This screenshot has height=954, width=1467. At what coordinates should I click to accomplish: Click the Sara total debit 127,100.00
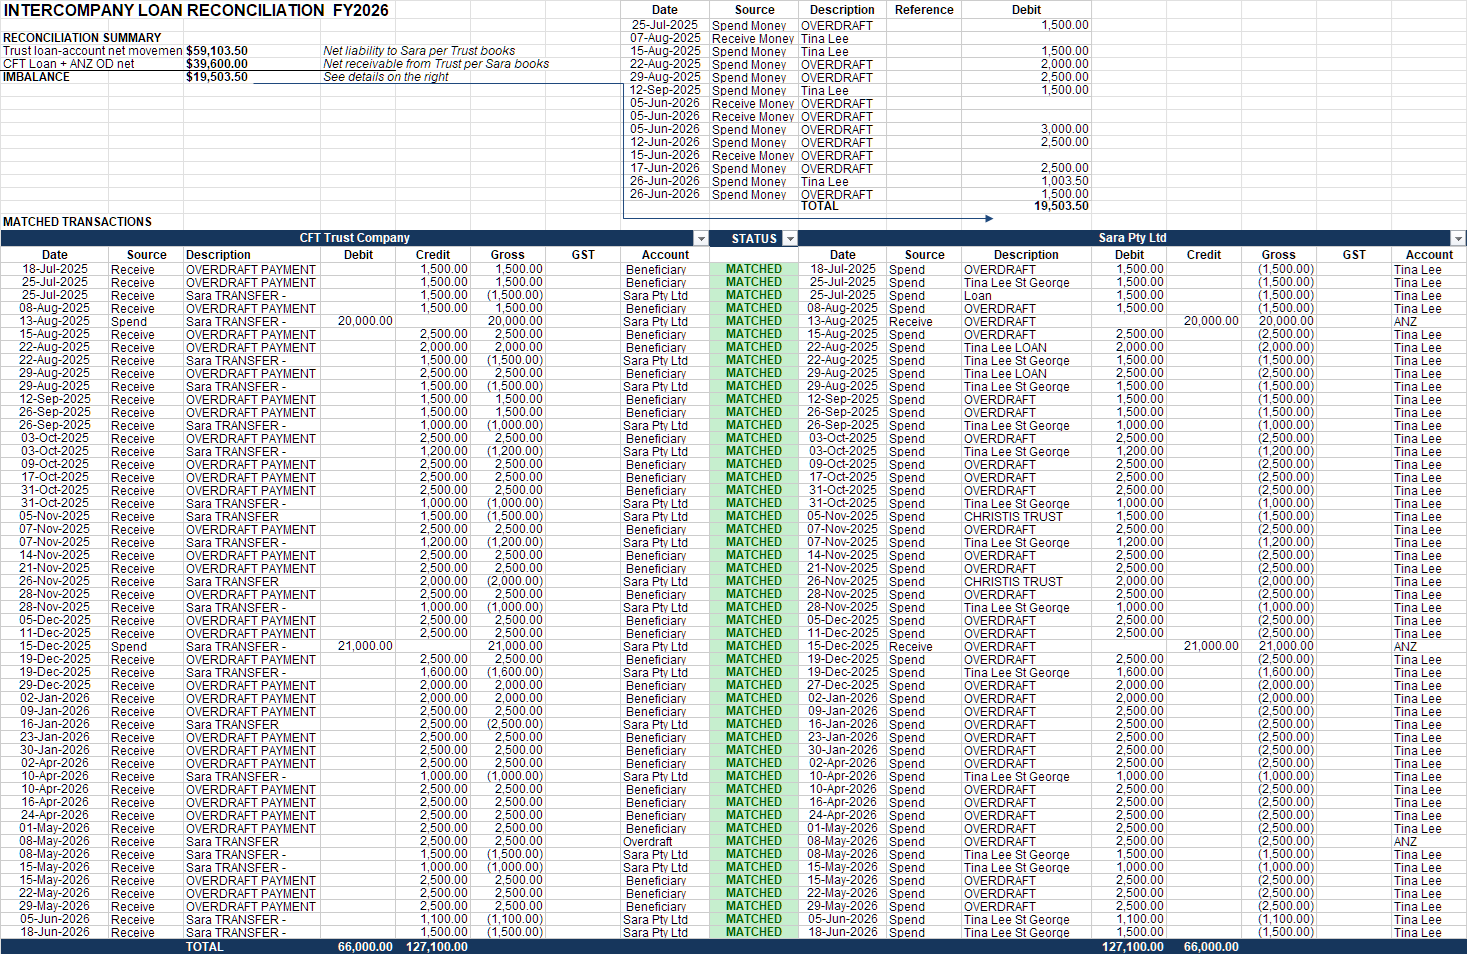(1132, 947)
